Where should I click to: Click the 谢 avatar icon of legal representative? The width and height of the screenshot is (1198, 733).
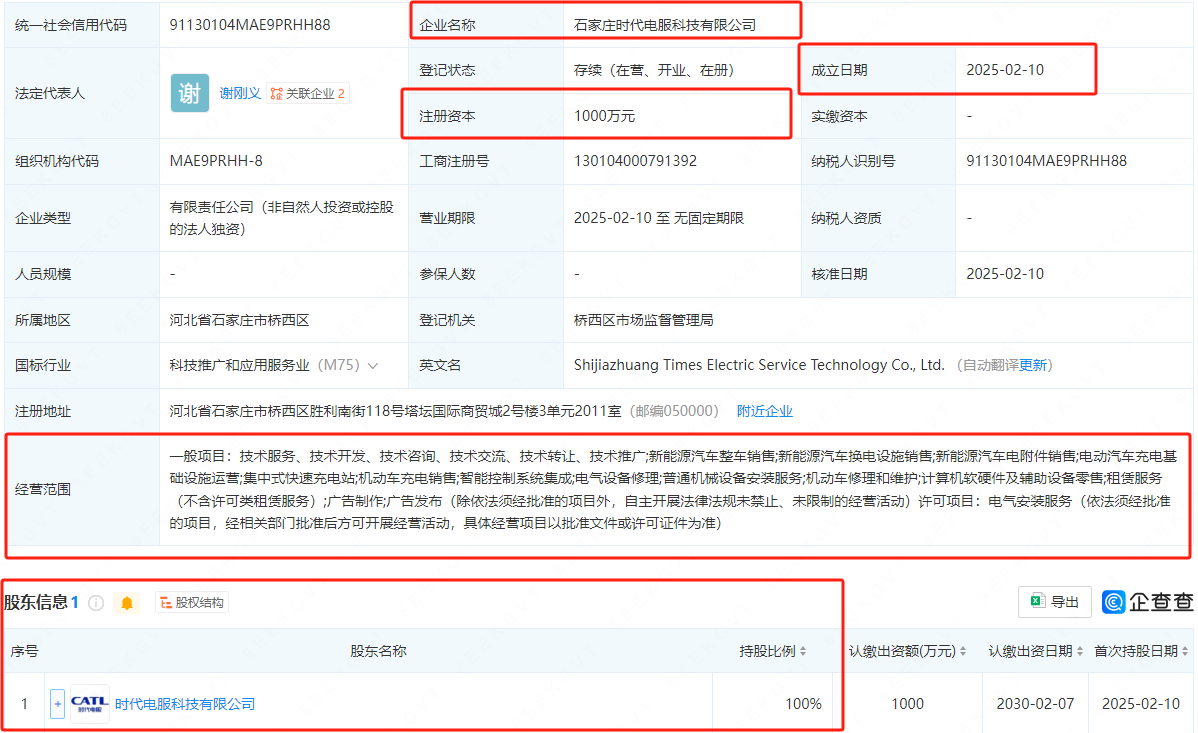[189, 93]
